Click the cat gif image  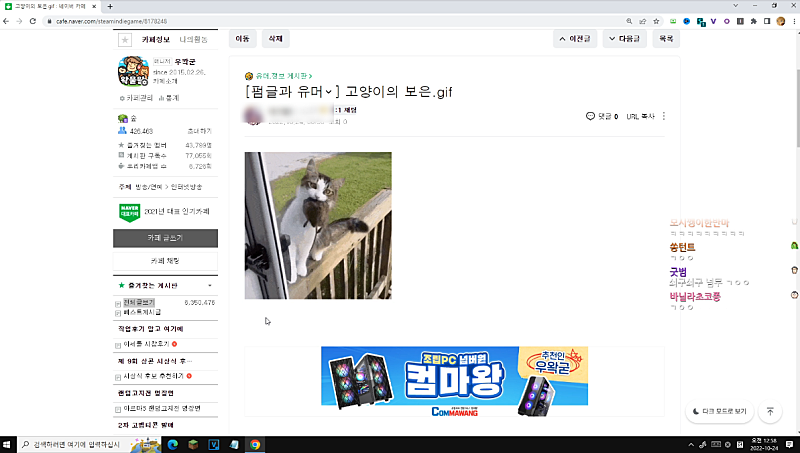(318, 225)
